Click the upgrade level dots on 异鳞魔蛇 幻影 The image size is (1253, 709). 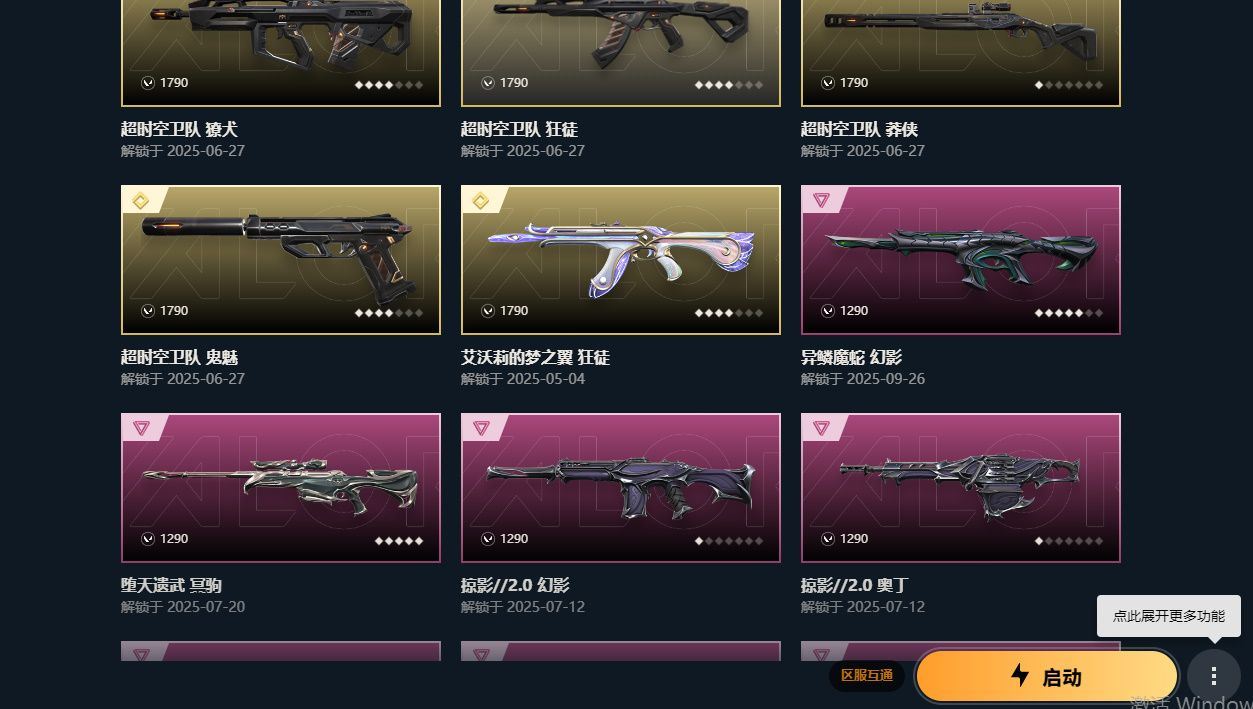(1069, 313)
